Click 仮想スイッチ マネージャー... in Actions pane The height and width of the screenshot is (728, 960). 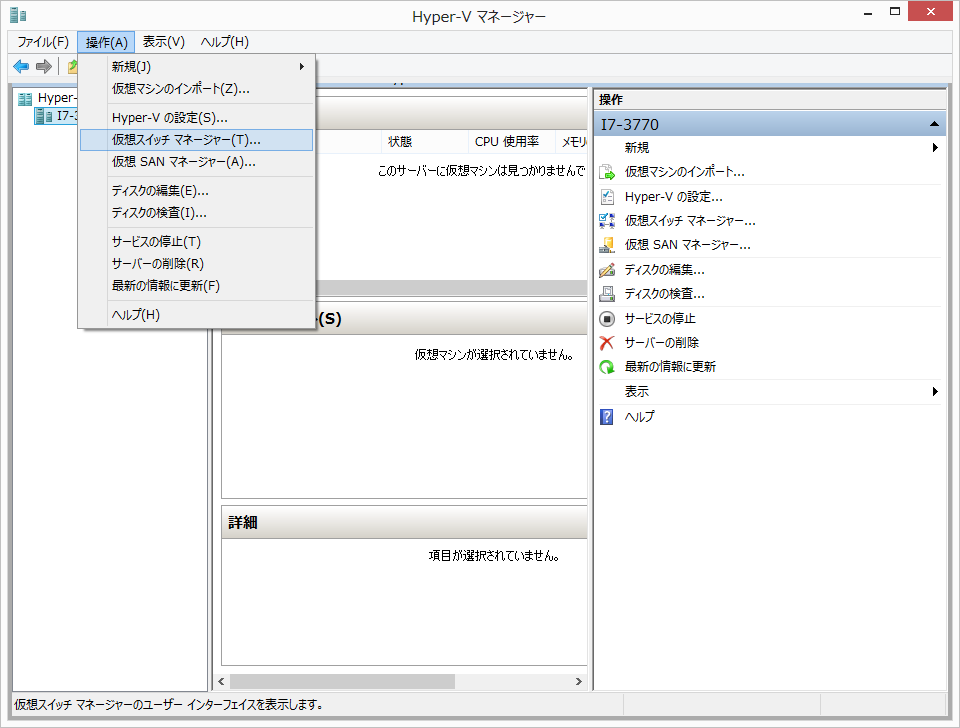[x=690, y=220]
